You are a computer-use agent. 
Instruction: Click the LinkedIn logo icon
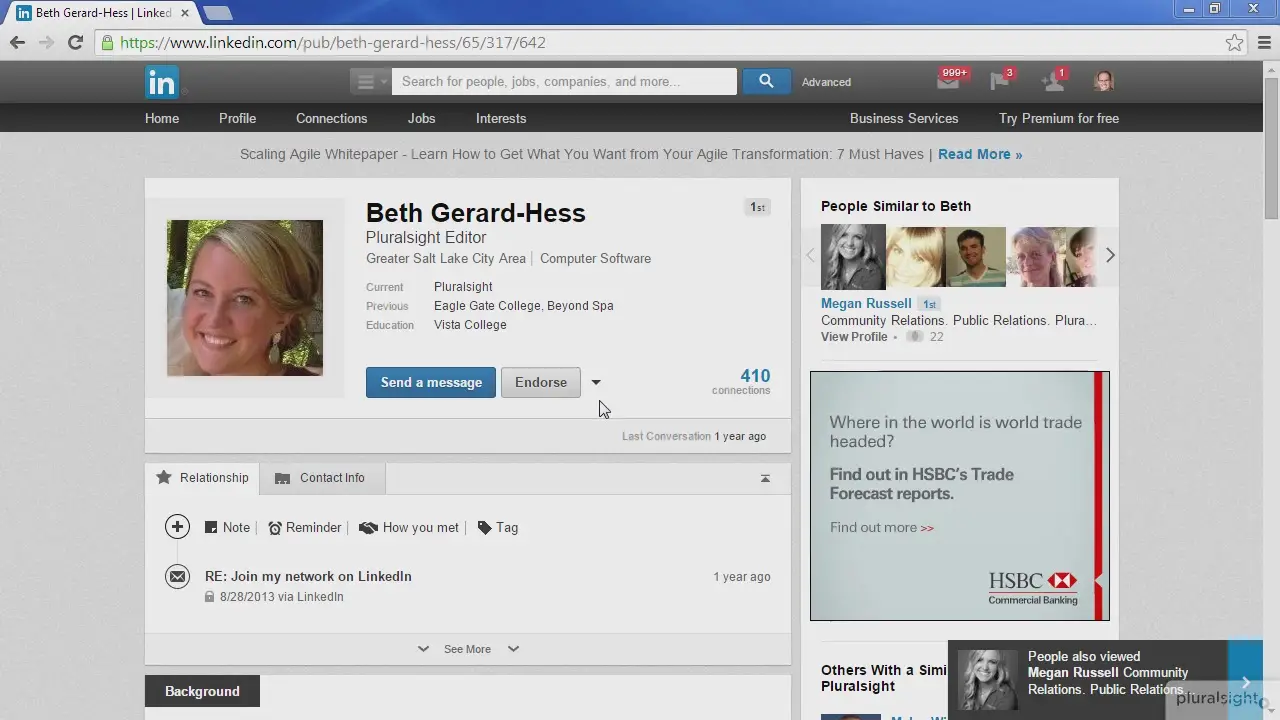(x=162, y=82)
